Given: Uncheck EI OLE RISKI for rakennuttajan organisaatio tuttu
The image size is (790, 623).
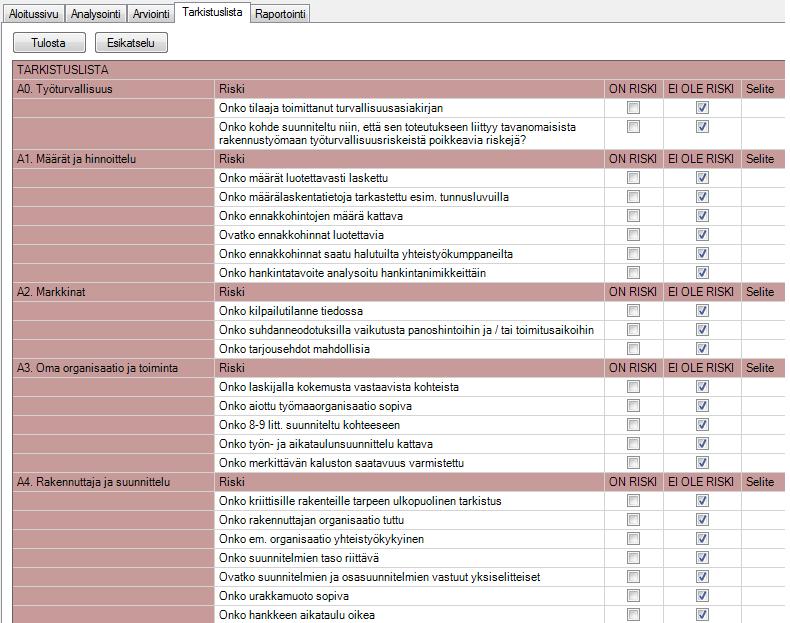Looking at the screenshot, I should (702, 520).
